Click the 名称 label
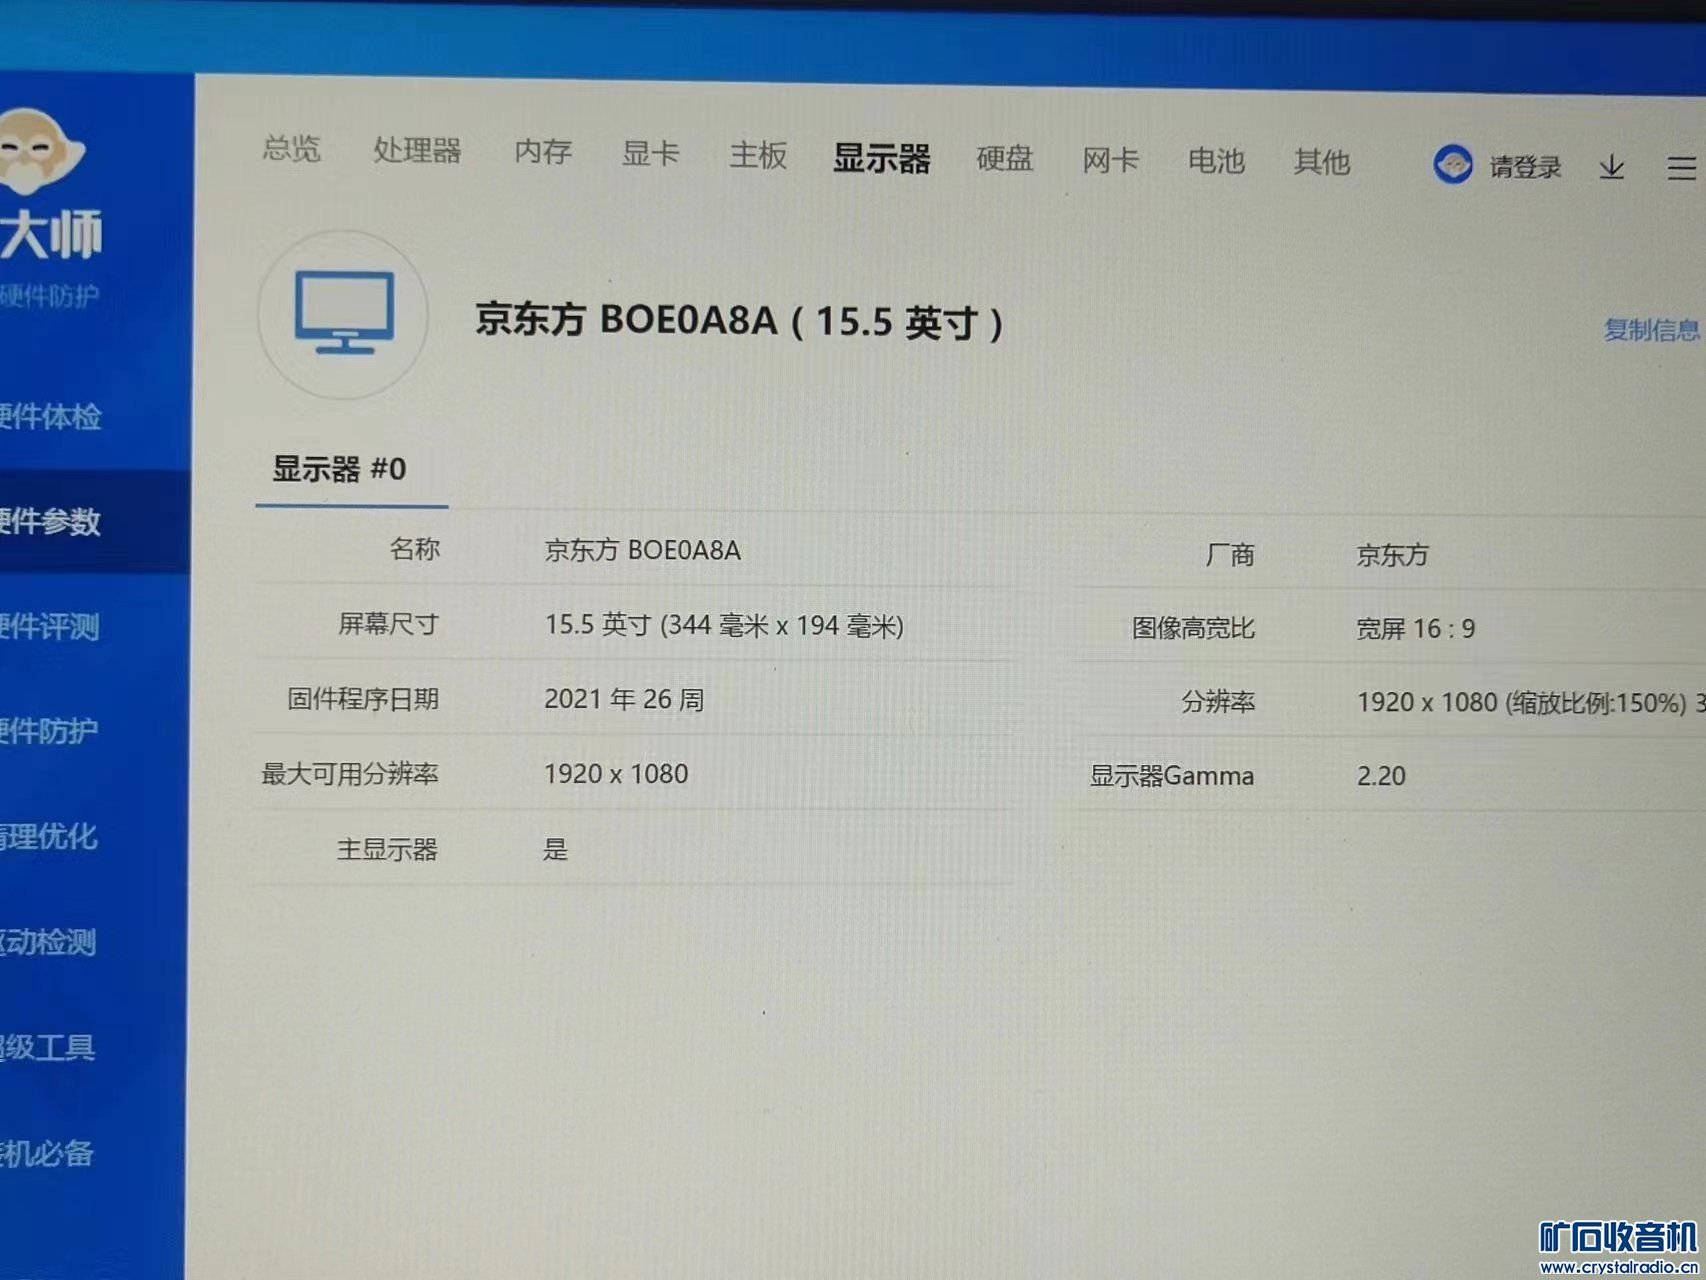 coord(415,549)
